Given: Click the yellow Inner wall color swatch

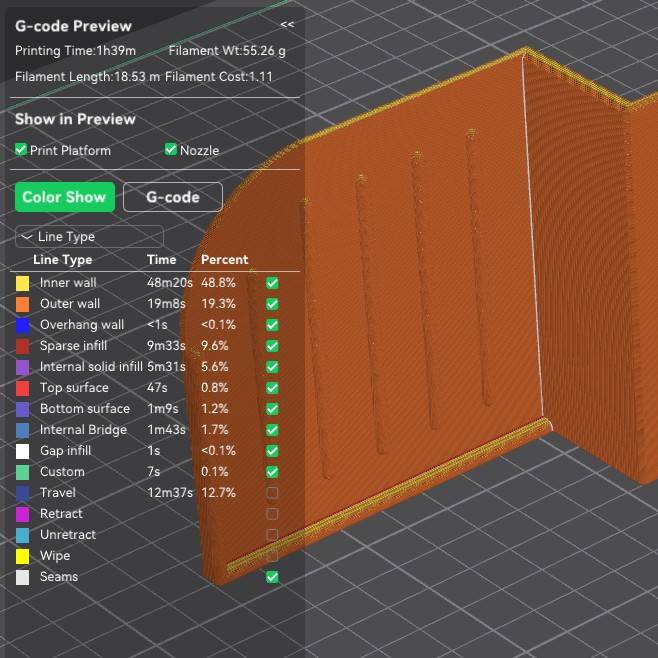Looking at the screenshot, I should (x=23, y=283).
